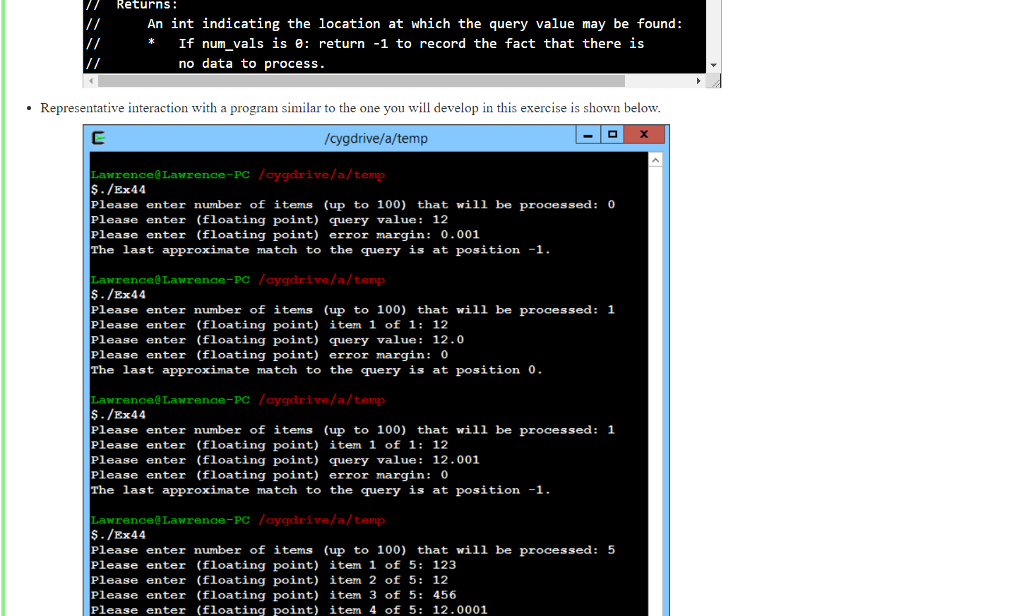
Task: Click the line 'items (up to 100) that will be processed: 0'
Action: [x=353, y=204]
